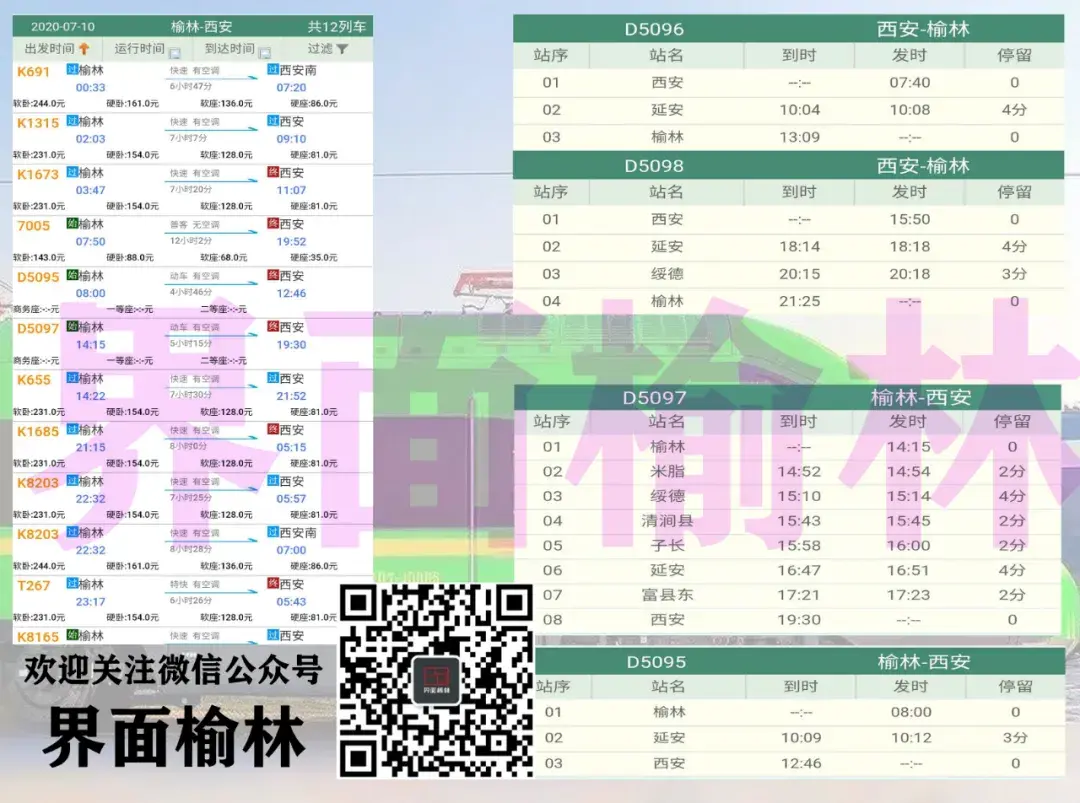Select the D5096 西安-榆林 timetable header
This screenshot has height=803, width=1080.
tap(788, 29)
